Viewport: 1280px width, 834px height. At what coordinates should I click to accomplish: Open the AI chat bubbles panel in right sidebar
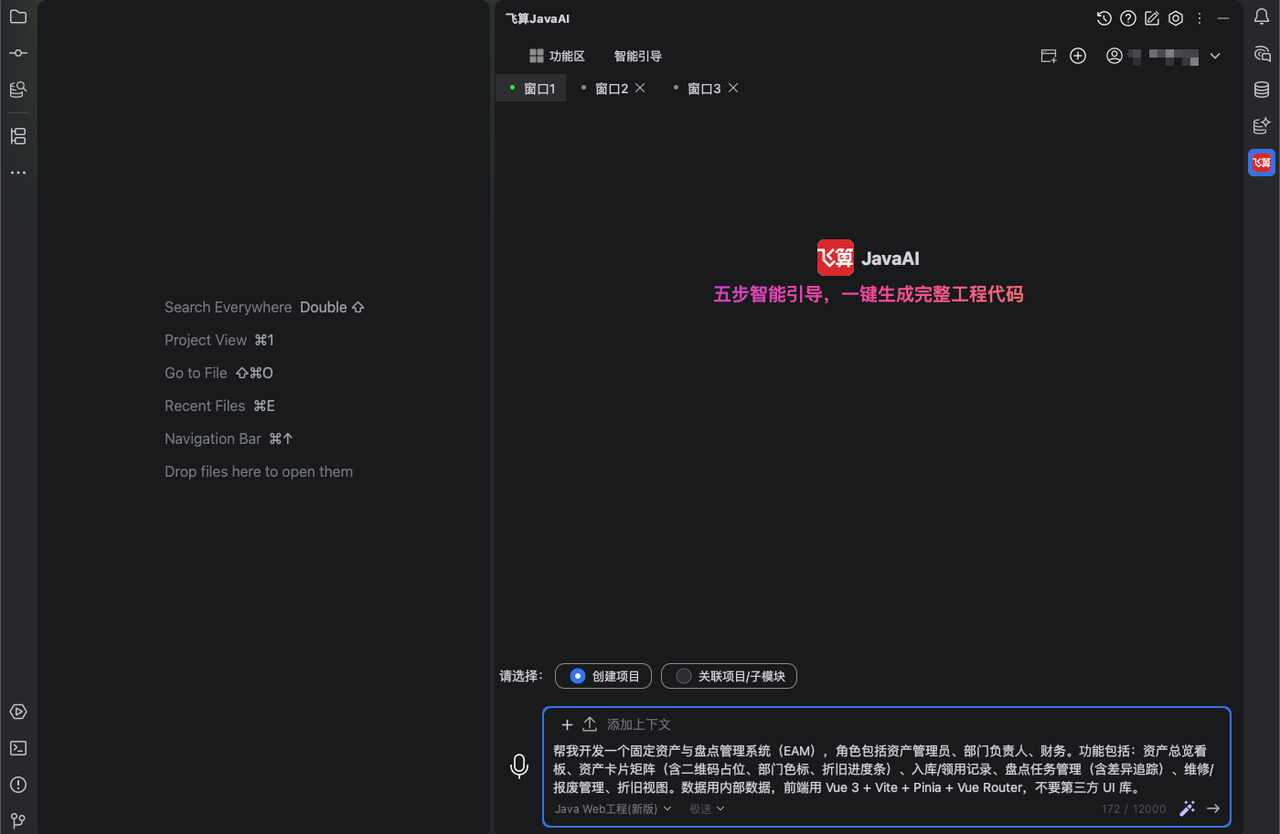click(1262, 54)
